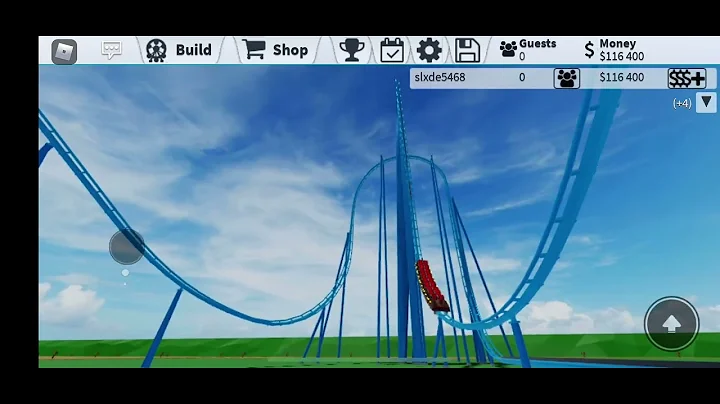The width and height of the screenshot is (720, 404).
Task: Click the Guests counter in toolbar
Action: (528, 50)
